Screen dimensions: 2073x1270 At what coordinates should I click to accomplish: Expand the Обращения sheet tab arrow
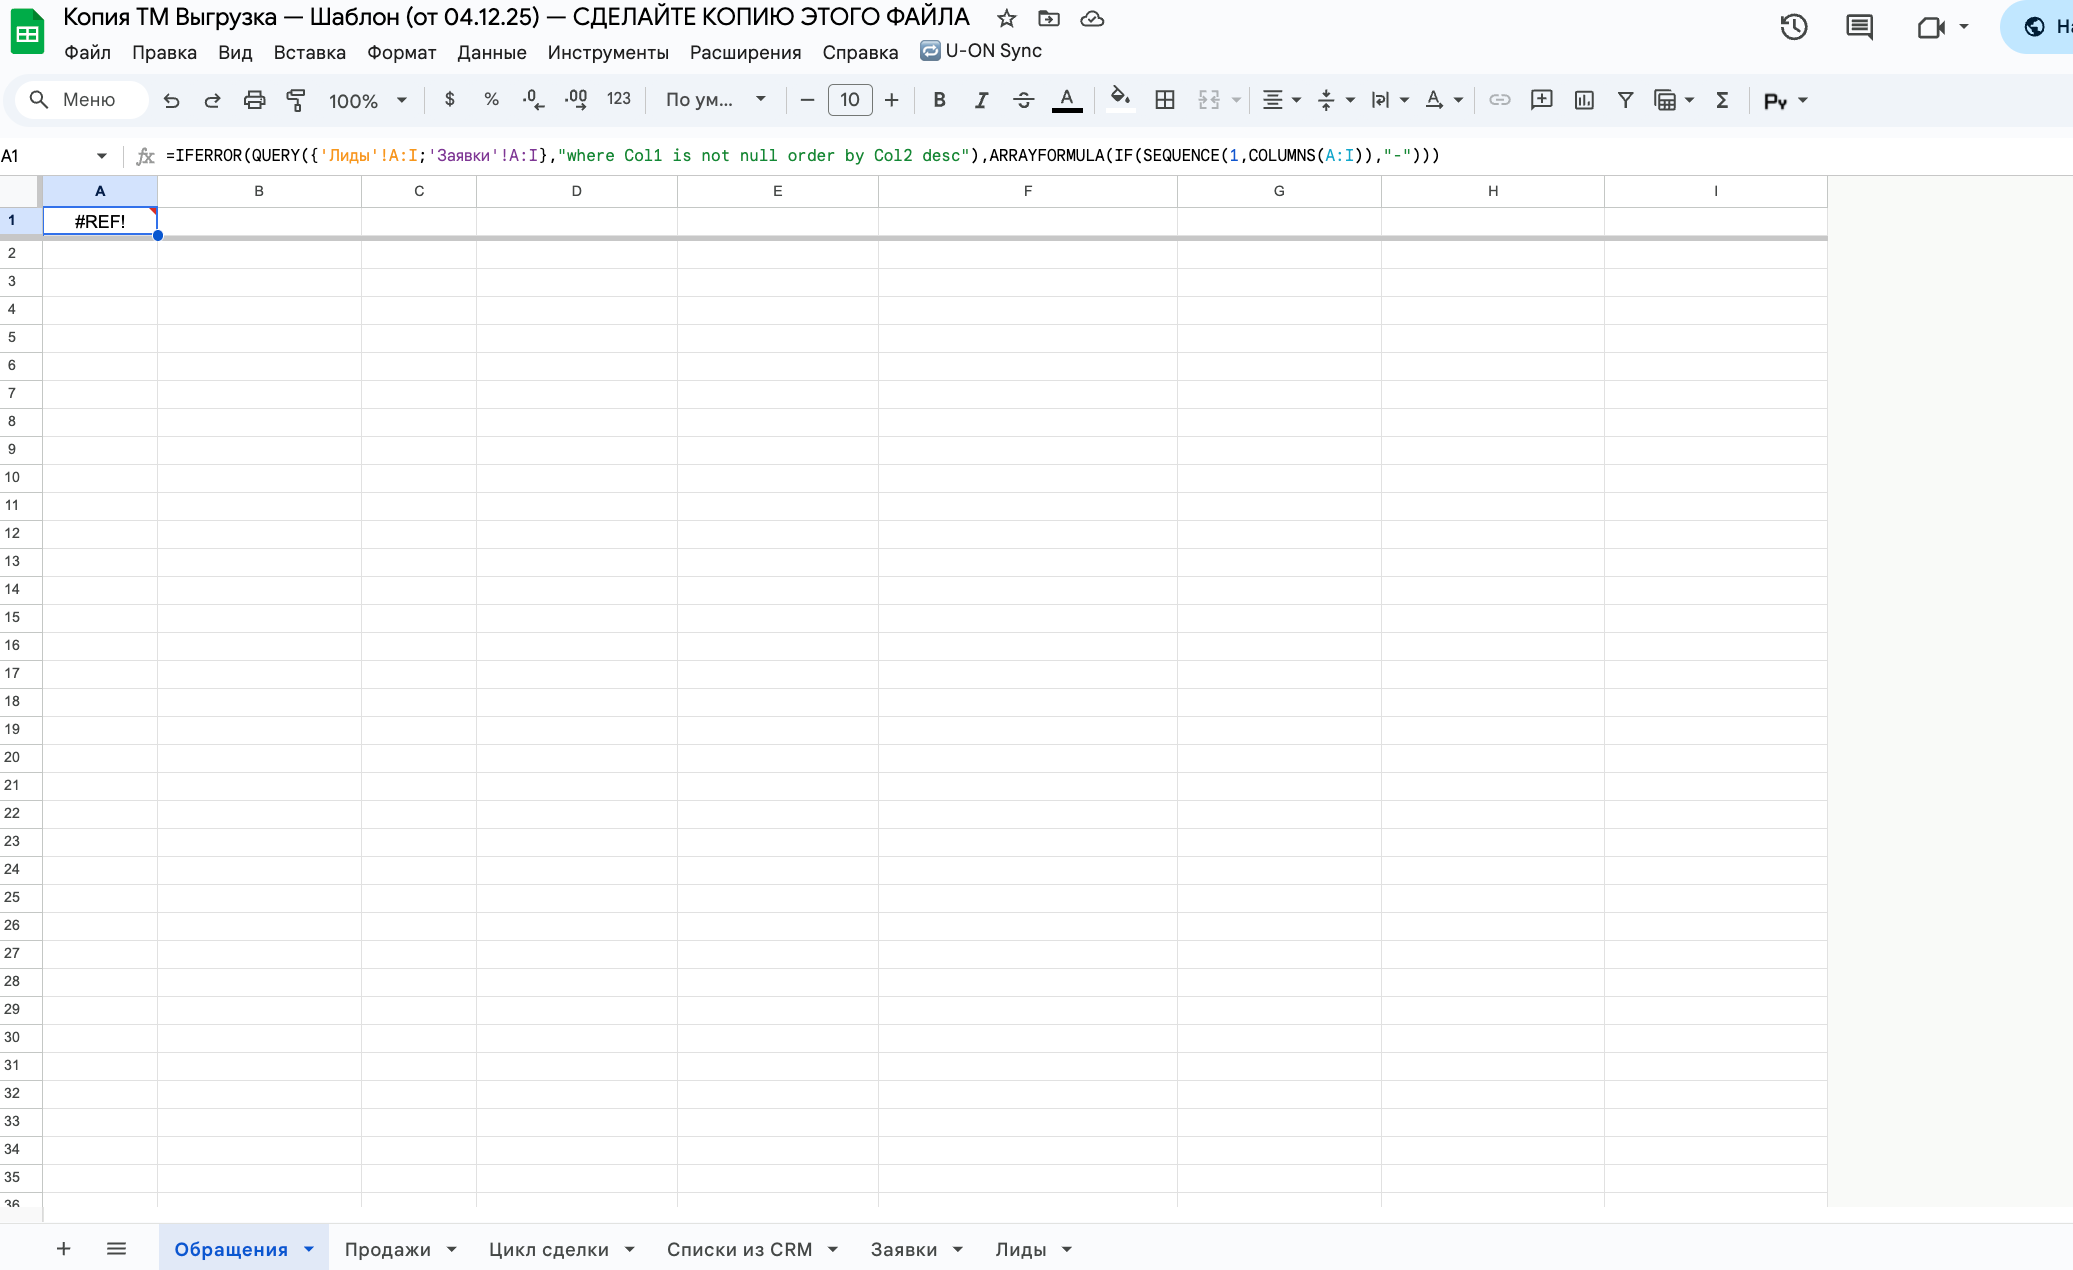[x=309, y=1249]
